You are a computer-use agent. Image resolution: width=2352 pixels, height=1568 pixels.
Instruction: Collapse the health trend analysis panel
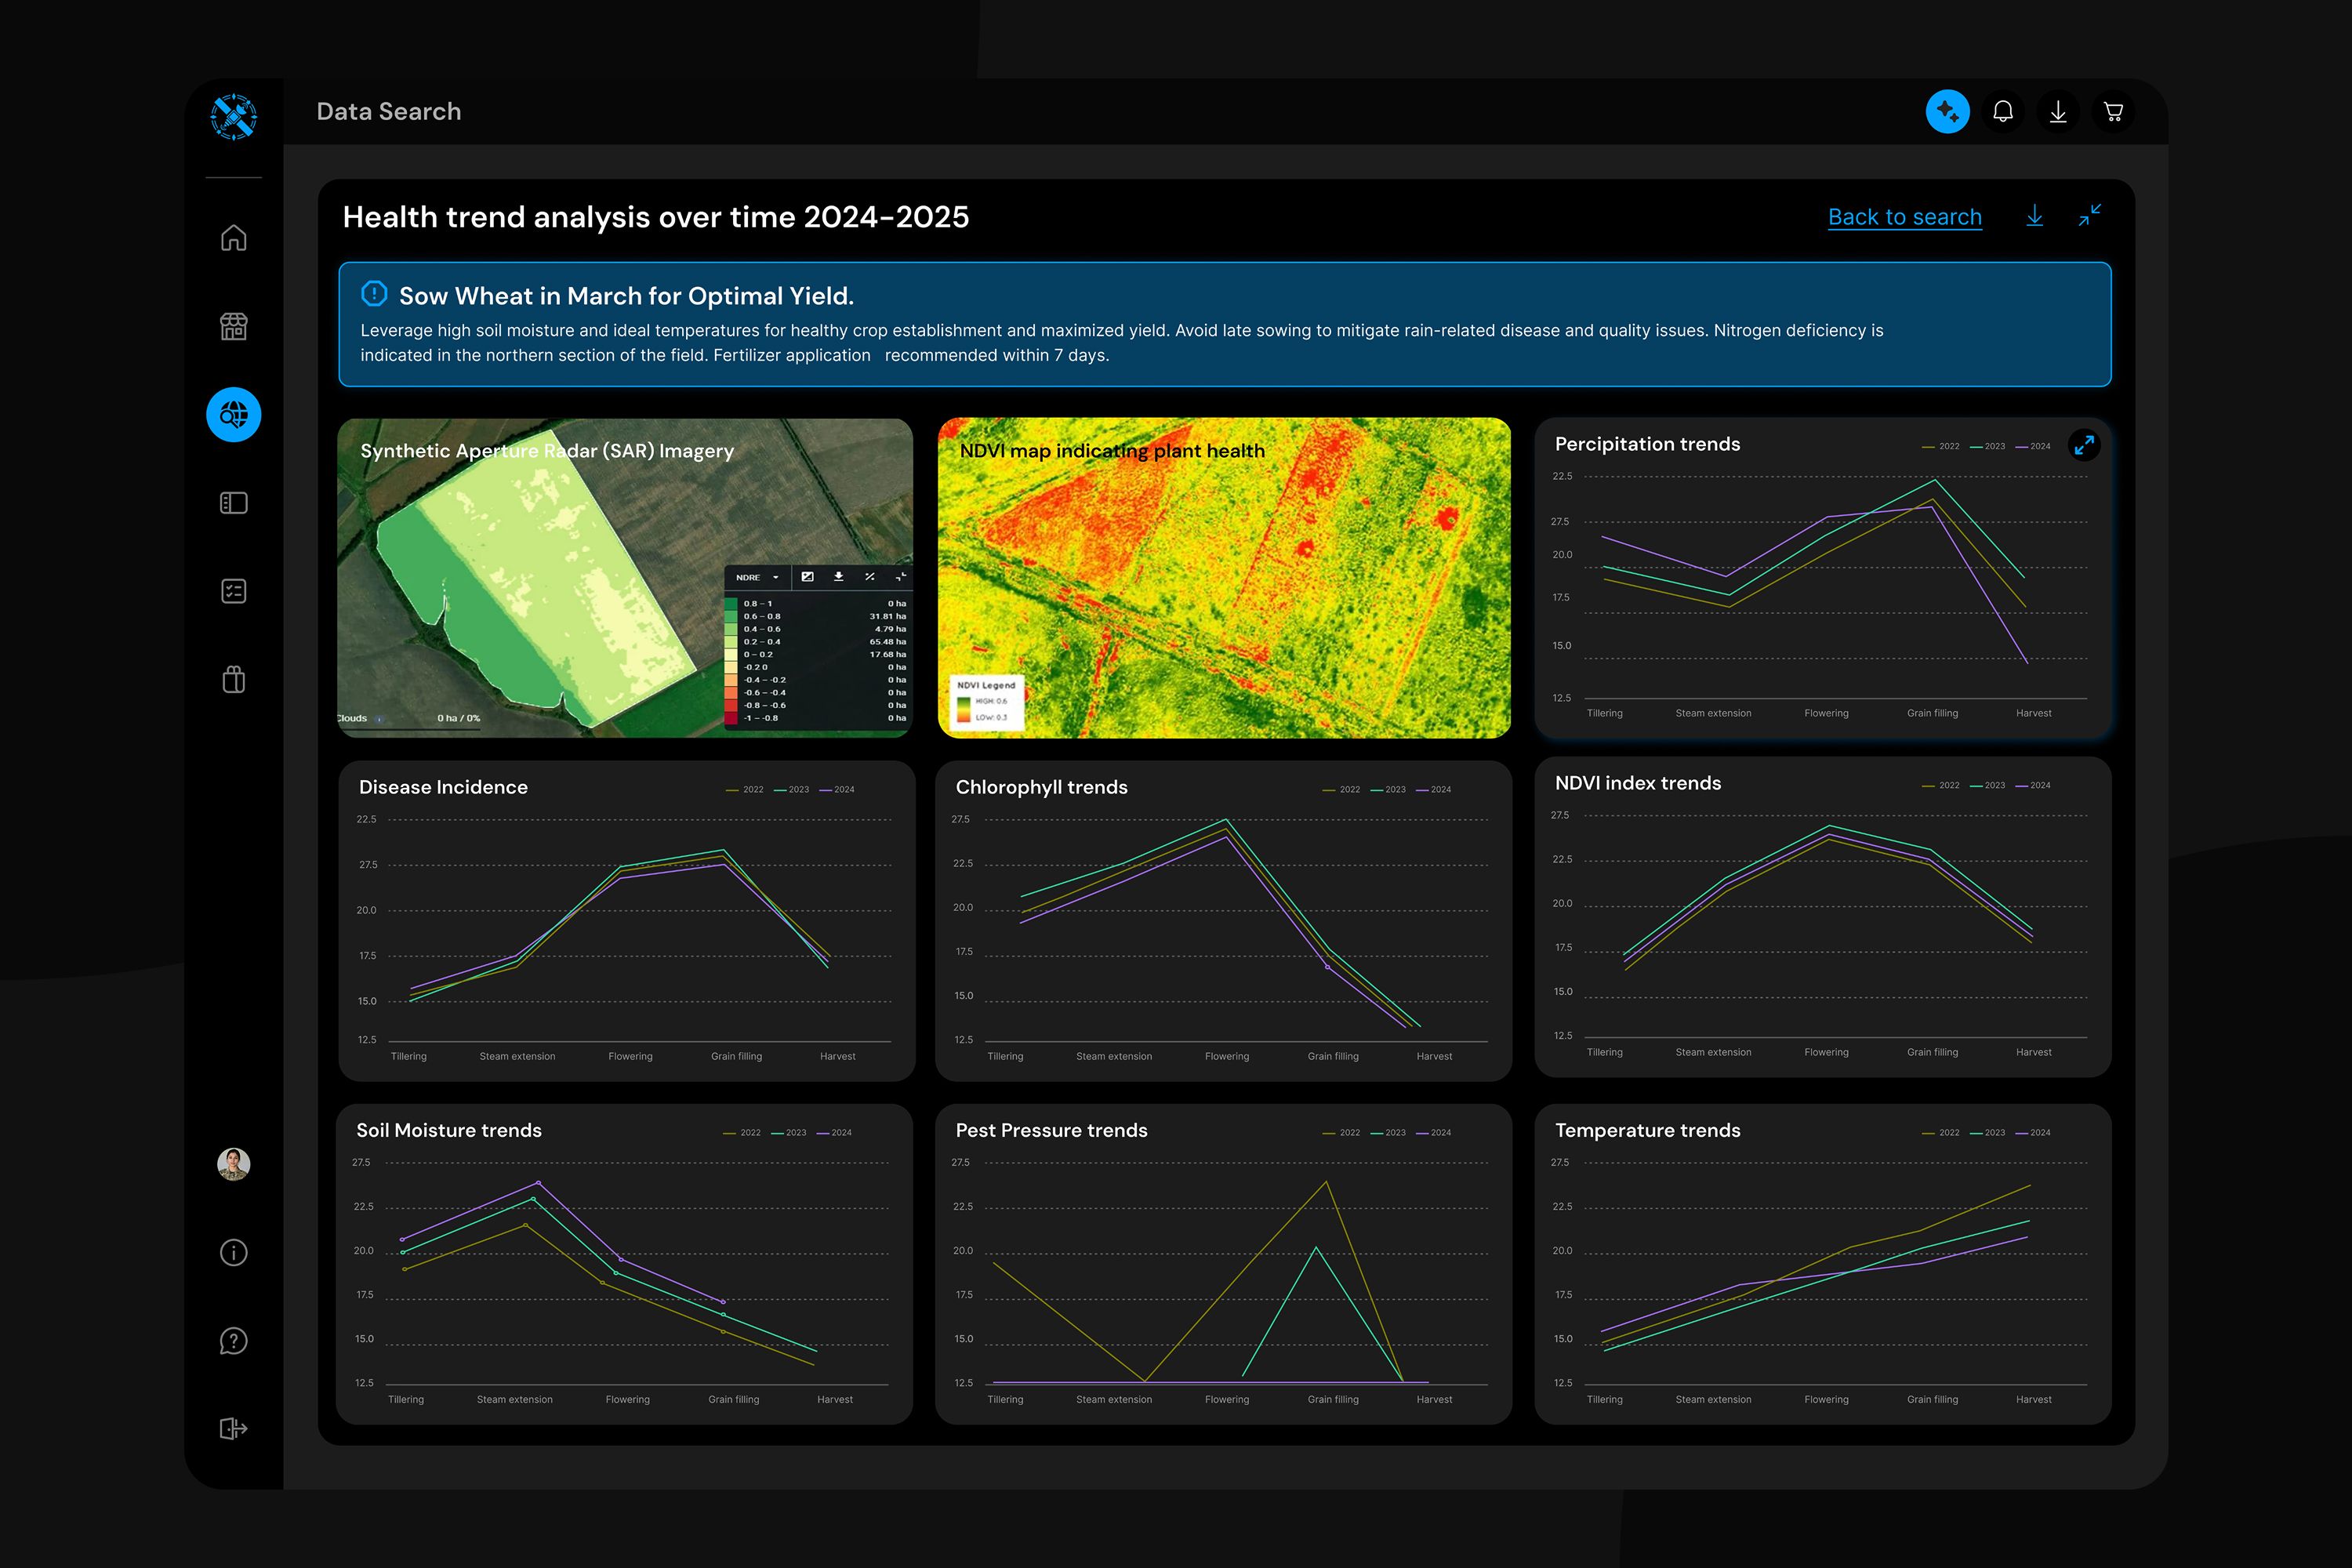coord(2090,215)
